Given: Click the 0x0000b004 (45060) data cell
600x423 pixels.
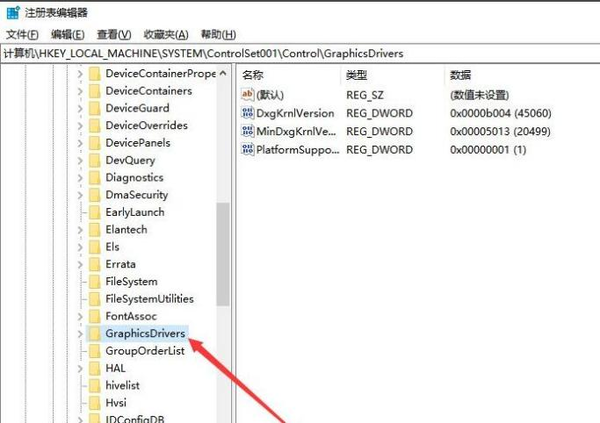Looking at the screenshot, I should (x=501, y=113).
